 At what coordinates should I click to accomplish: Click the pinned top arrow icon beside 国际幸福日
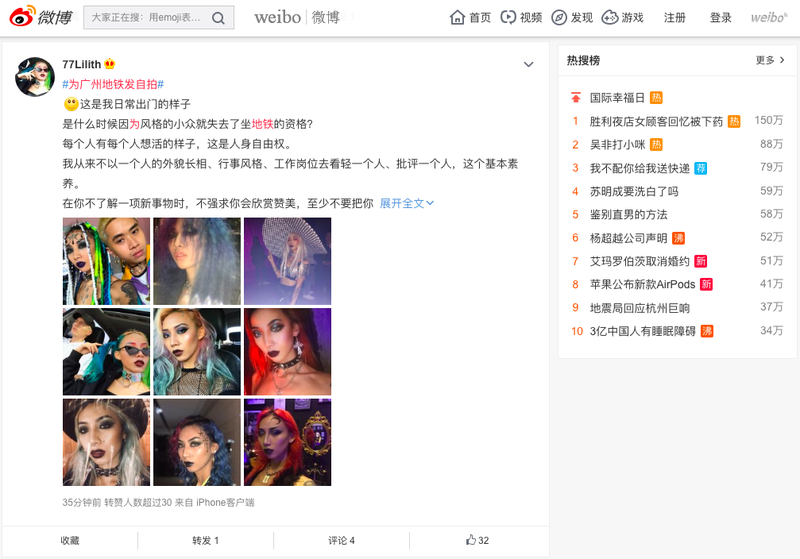pos(576,97)
